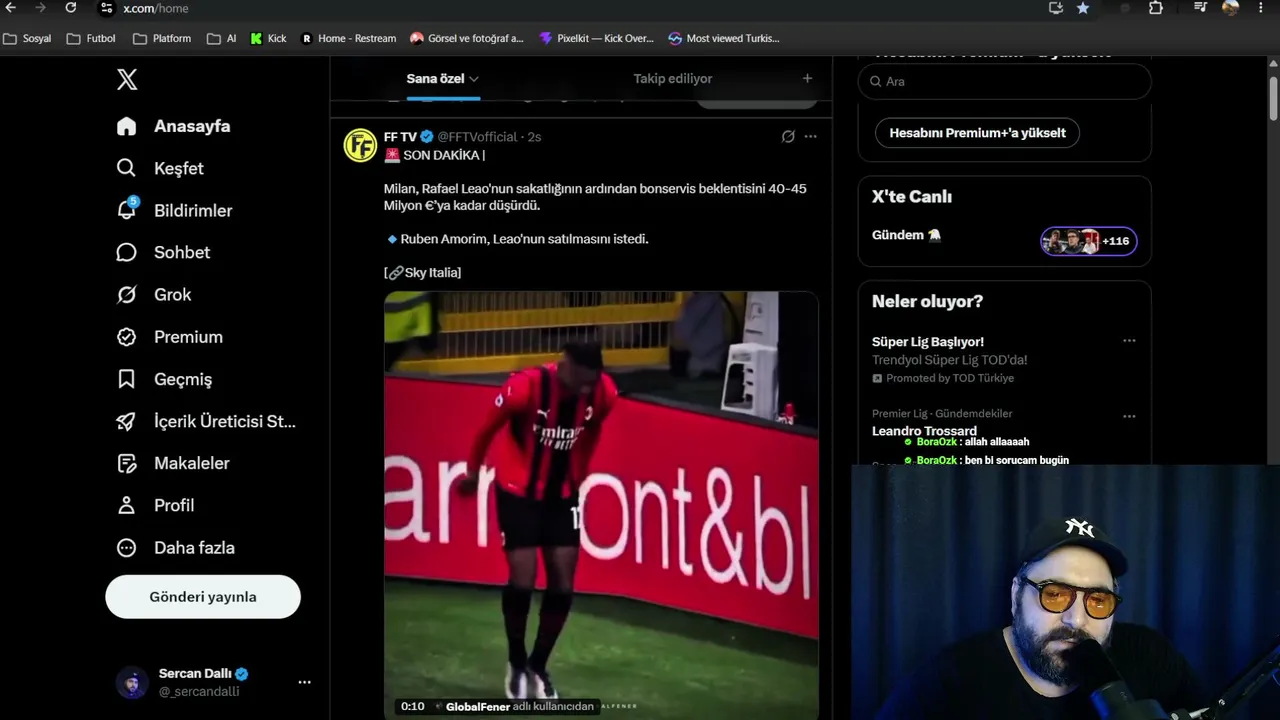Click the Ara search field

[x=1005, y=81]
